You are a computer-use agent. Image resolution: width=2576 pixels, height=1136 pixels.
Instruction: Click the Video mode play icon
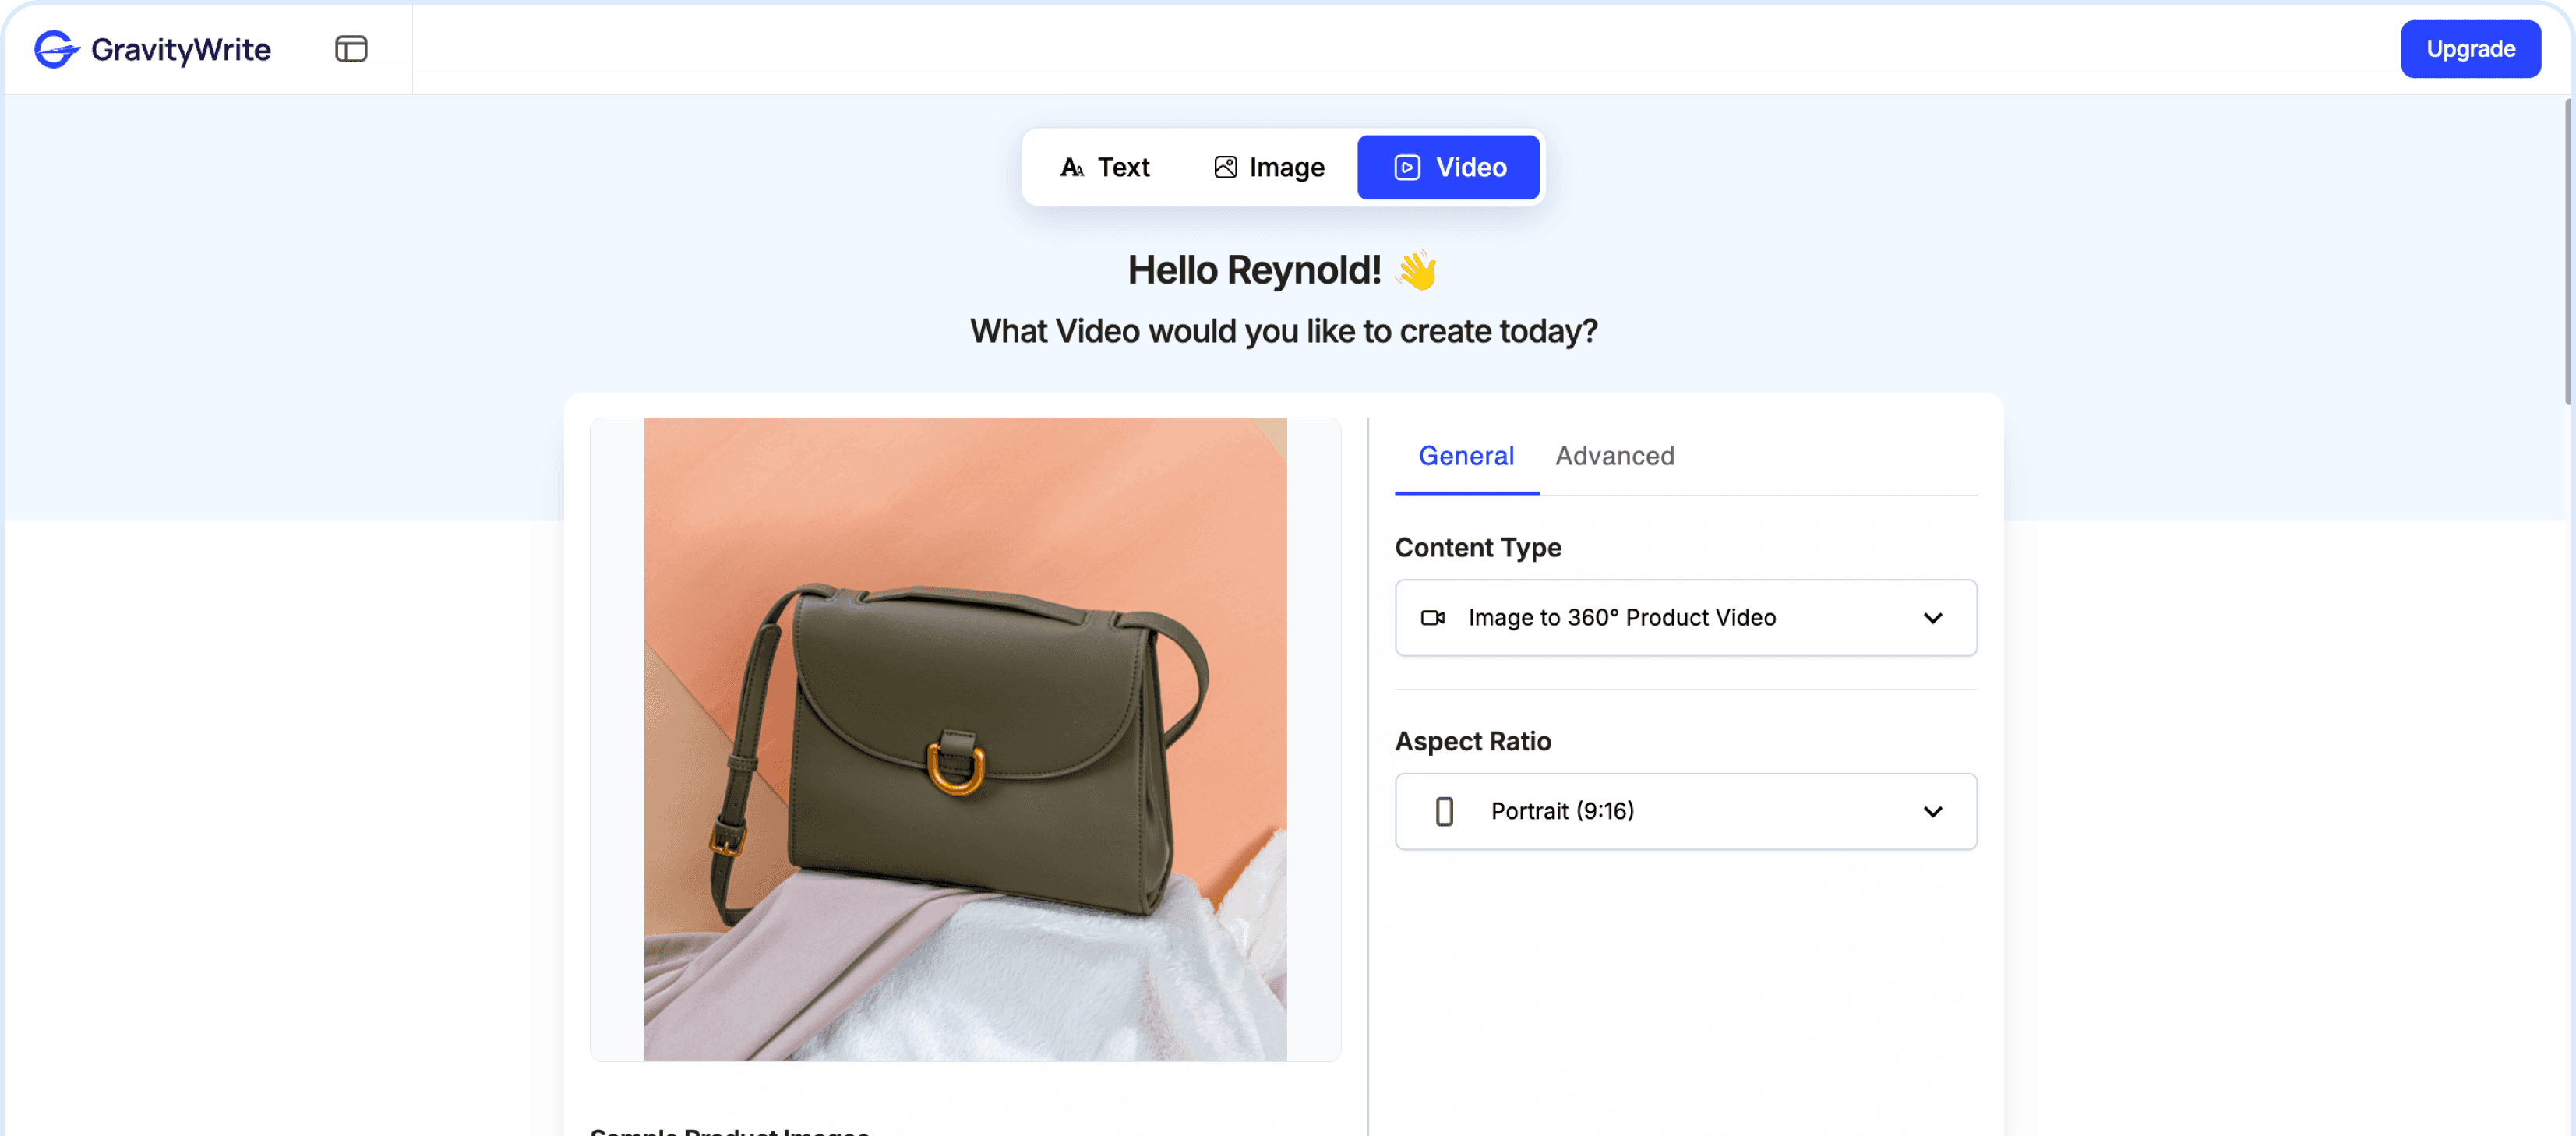point(1407,168)
